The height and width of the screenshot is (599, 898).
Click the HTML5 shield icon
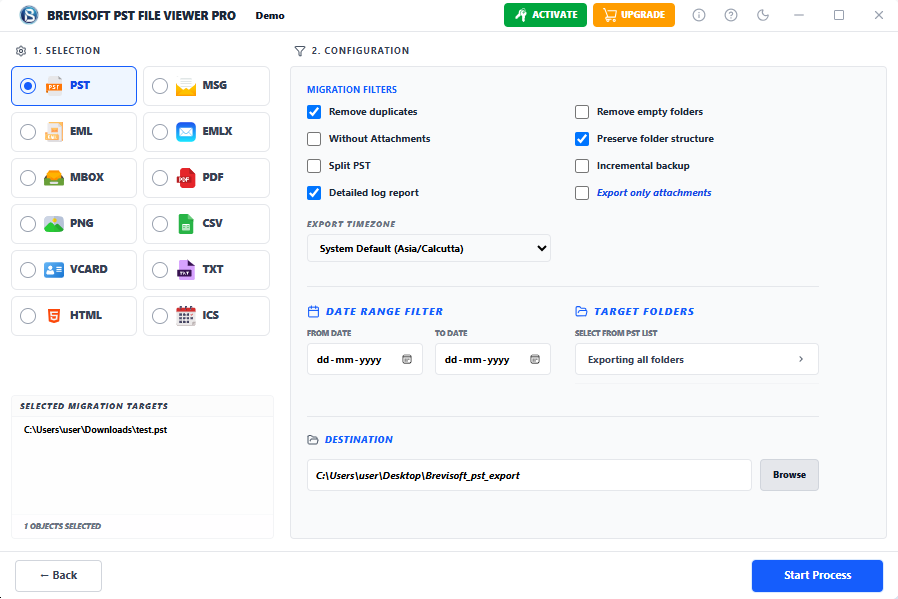click(x=54, y=316)
